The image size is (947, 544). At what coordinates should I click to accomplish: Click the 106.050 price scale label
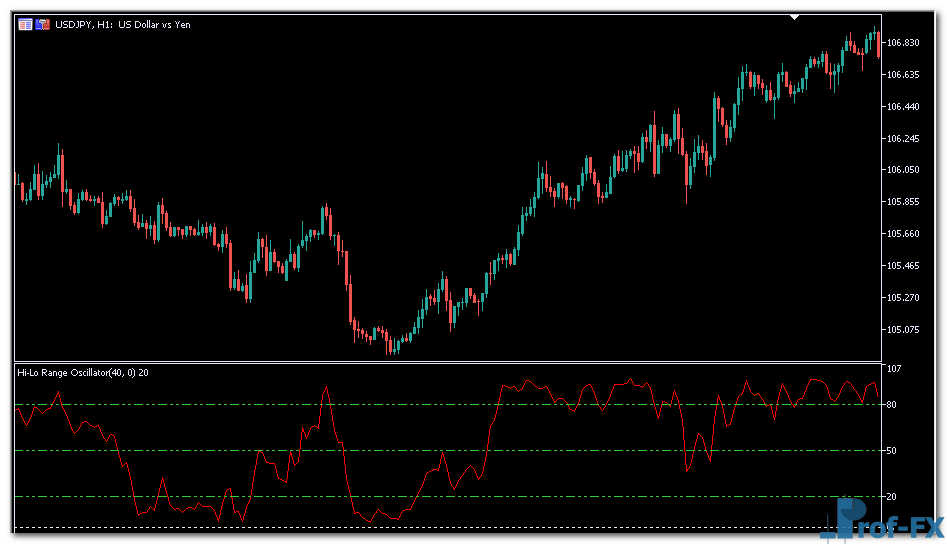903,170
